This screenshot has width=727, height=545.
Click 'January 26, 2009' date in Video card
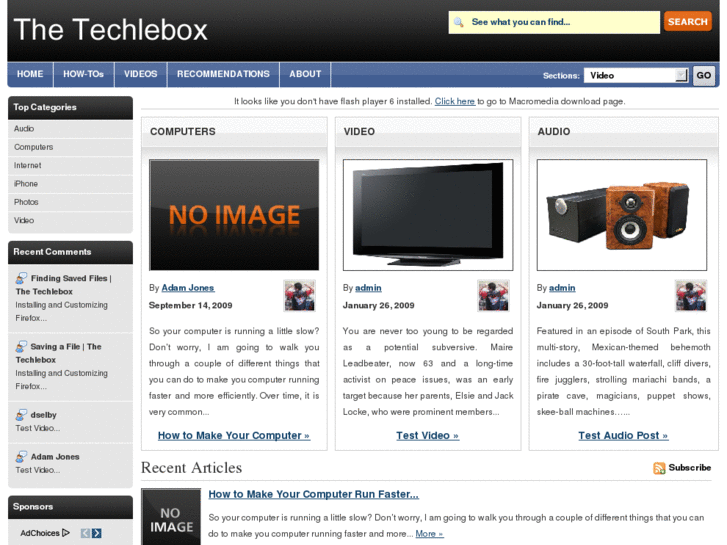pyautogui.click(x=378, y=305)
